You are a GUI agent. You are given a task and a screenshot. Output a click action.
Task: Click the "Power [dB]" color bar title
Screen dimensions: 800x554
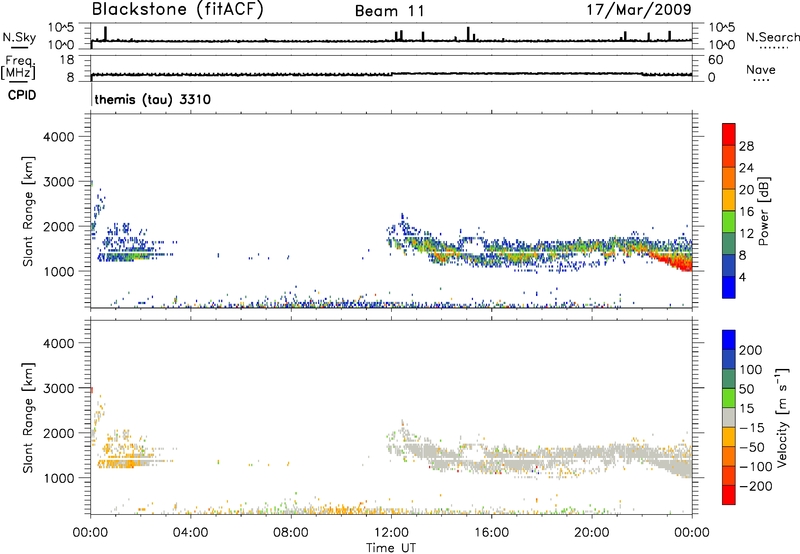coord(763,211)
